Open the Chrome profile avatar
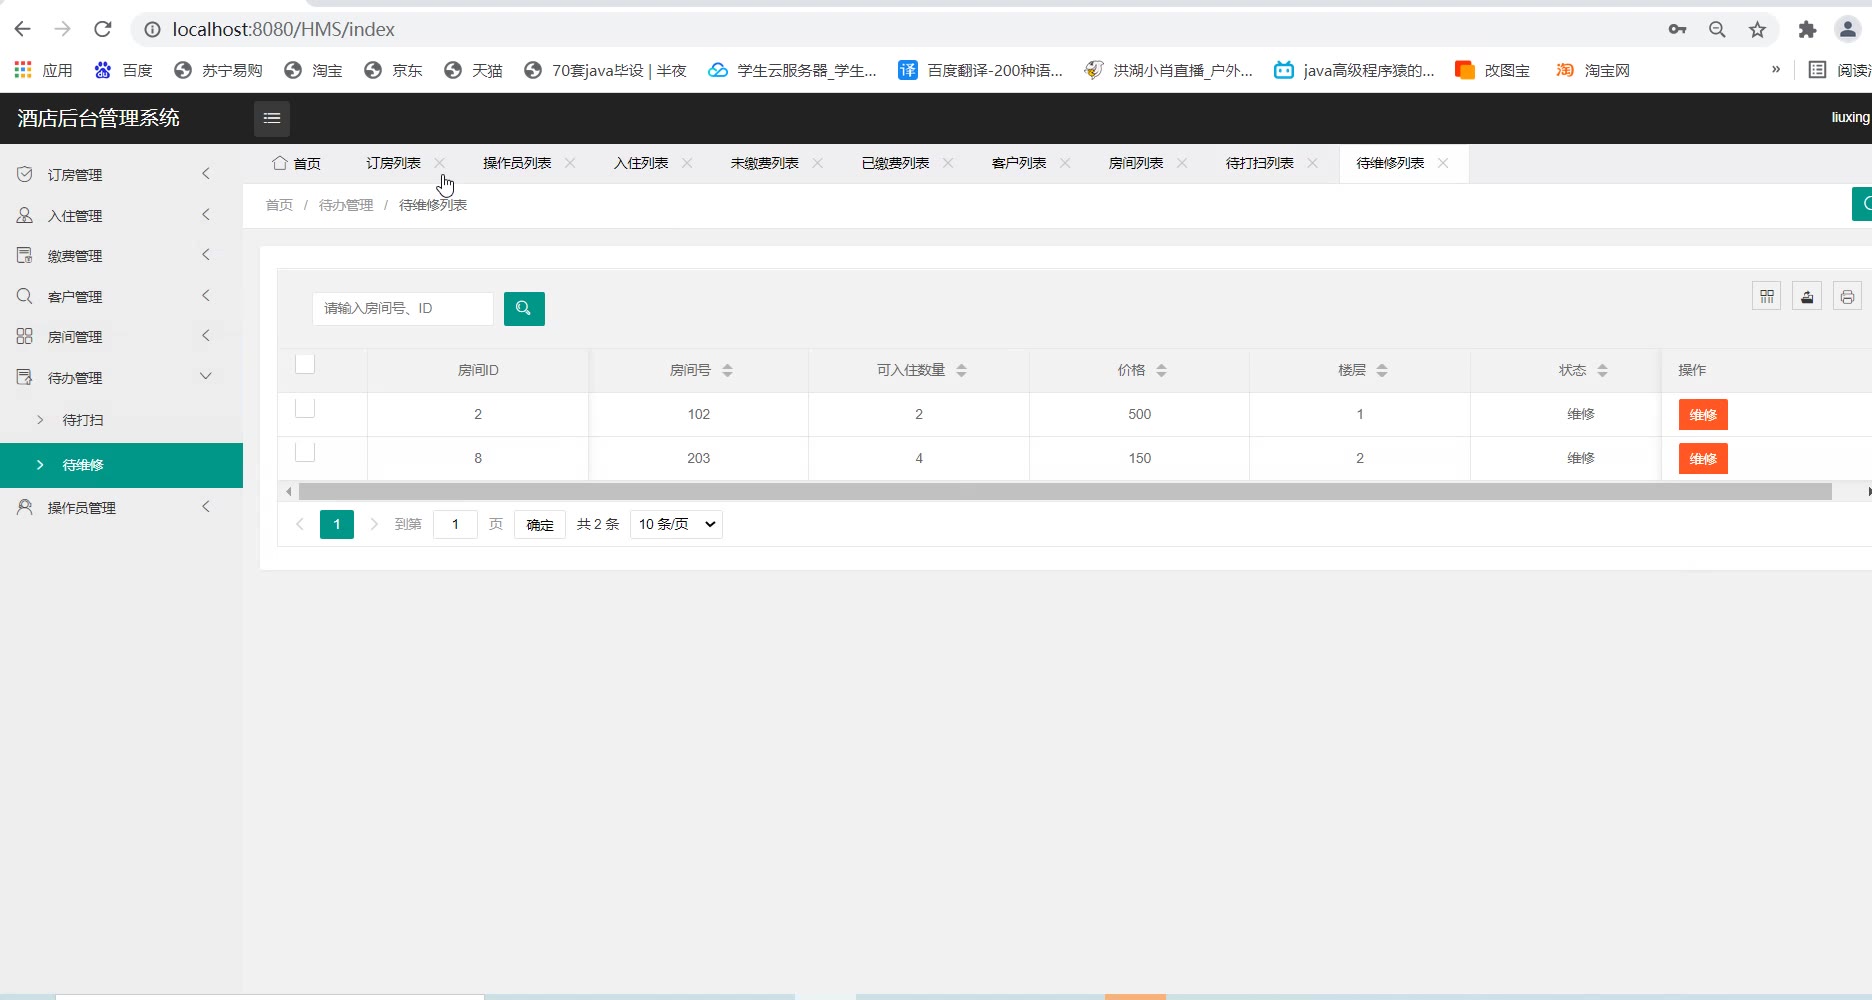The height and width of the screenshot is (1000, 1872). (1847, 29)
